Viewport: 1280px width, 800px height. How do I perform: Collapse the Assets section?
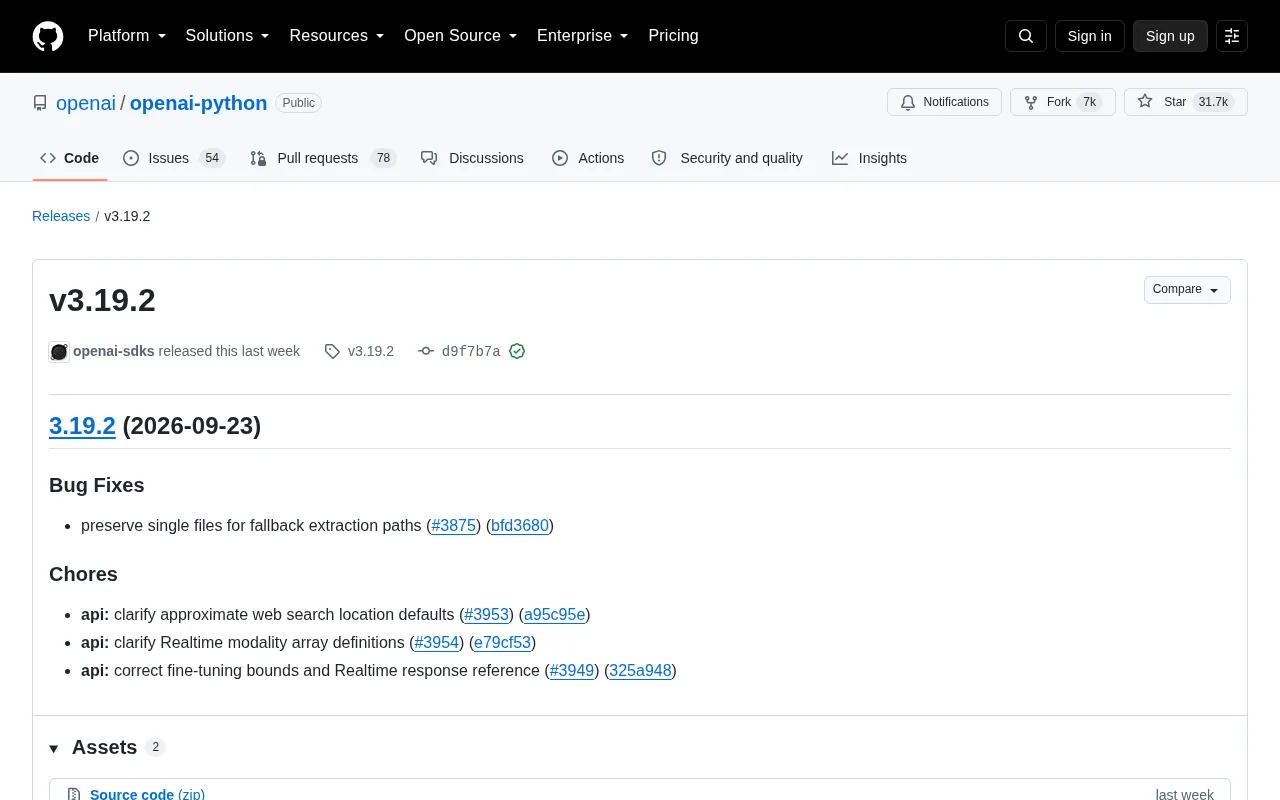107,747
